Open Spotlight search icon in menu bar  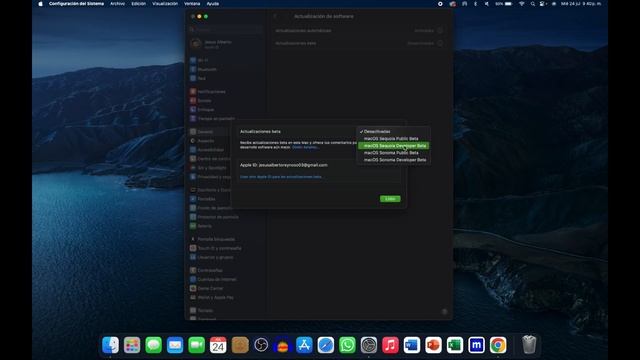533,4
